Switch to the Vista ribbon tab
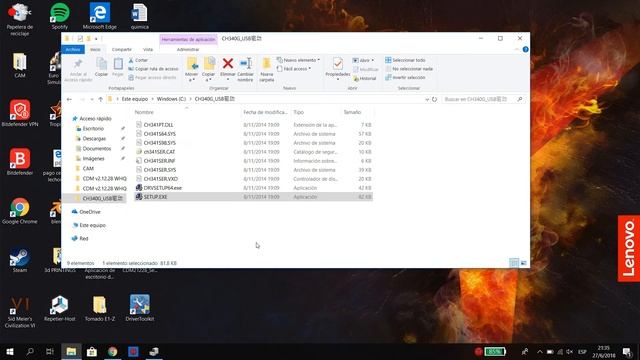The height and width of the screenshot is (360, 640). [148, 49]
